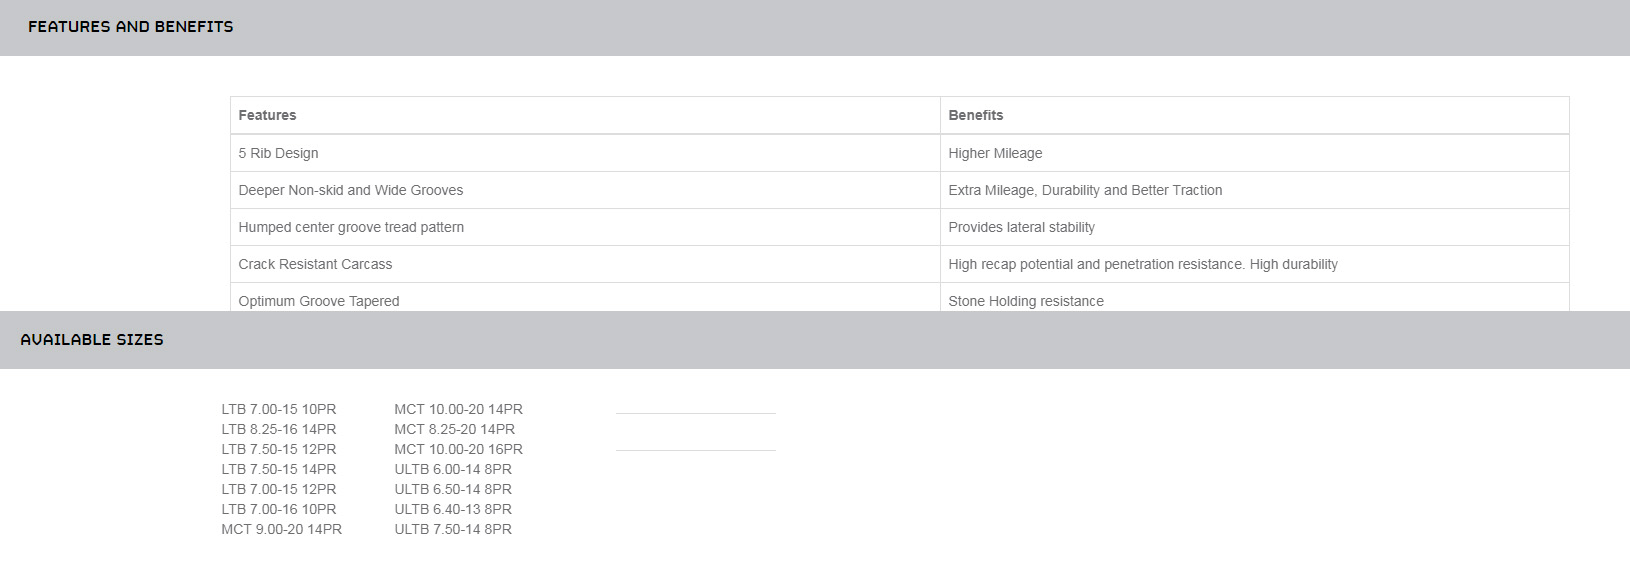
Task: Choose the MCT 10.00-20 16PR size
Action: point(458,450)
